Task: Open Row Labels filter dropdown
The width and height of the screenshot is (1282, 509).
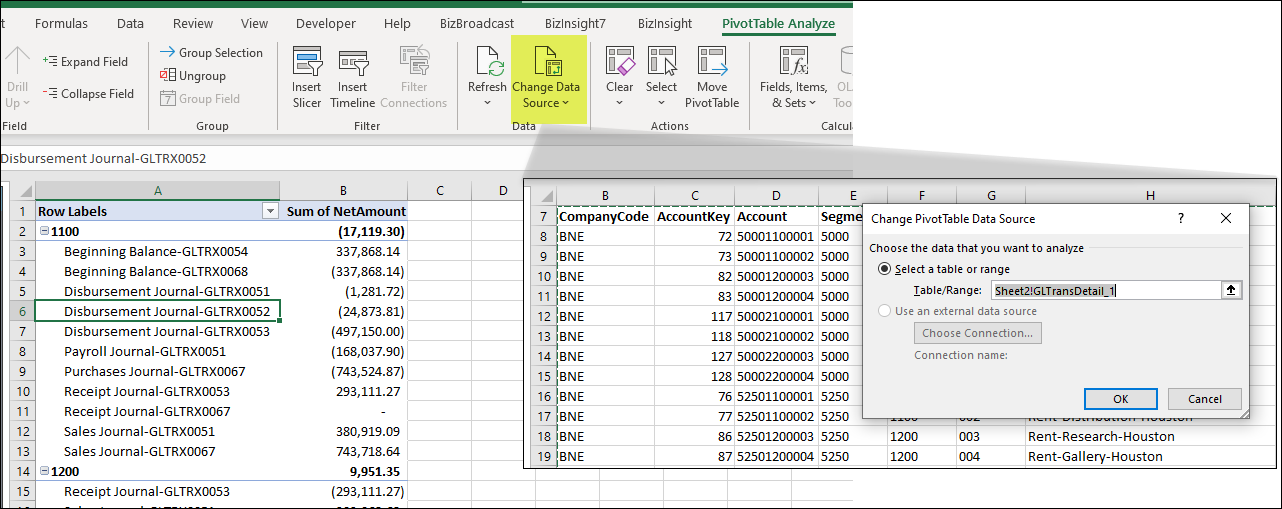Action: (x=269, y=211)
